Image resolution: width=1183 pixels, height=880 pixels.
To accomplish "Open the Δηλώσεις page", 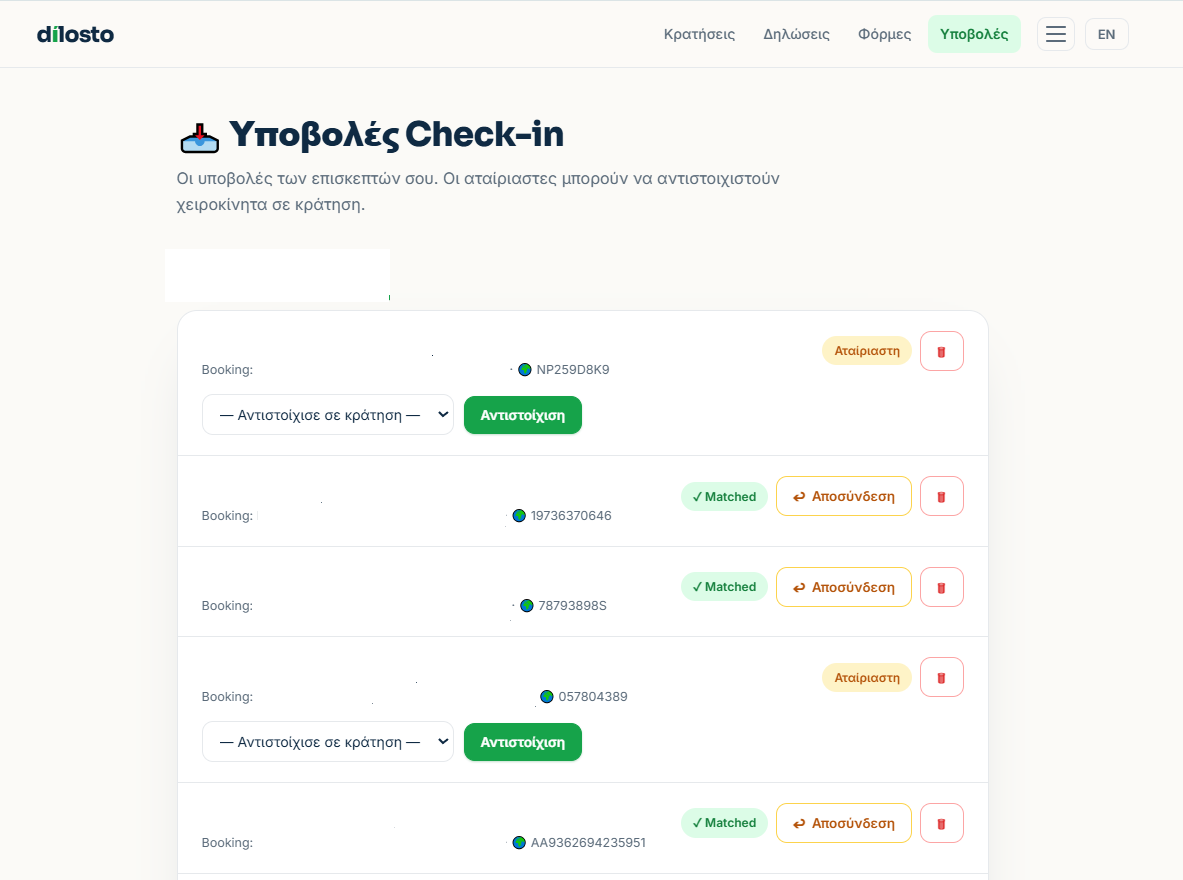I will 797,34.
